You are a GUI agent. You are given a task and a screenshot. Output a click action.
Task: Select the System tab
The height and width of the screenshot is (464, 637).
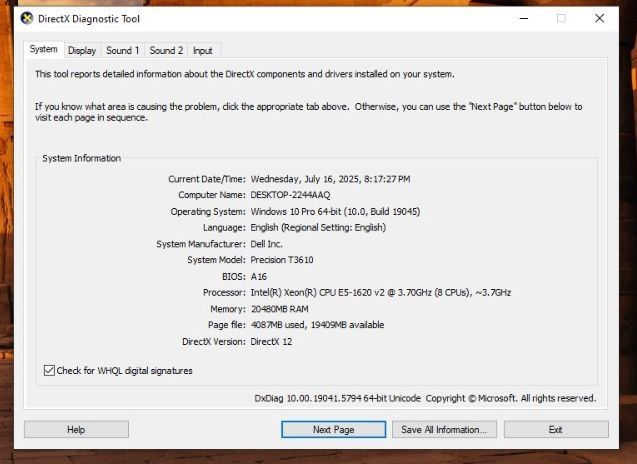click(x=43, y=49)
